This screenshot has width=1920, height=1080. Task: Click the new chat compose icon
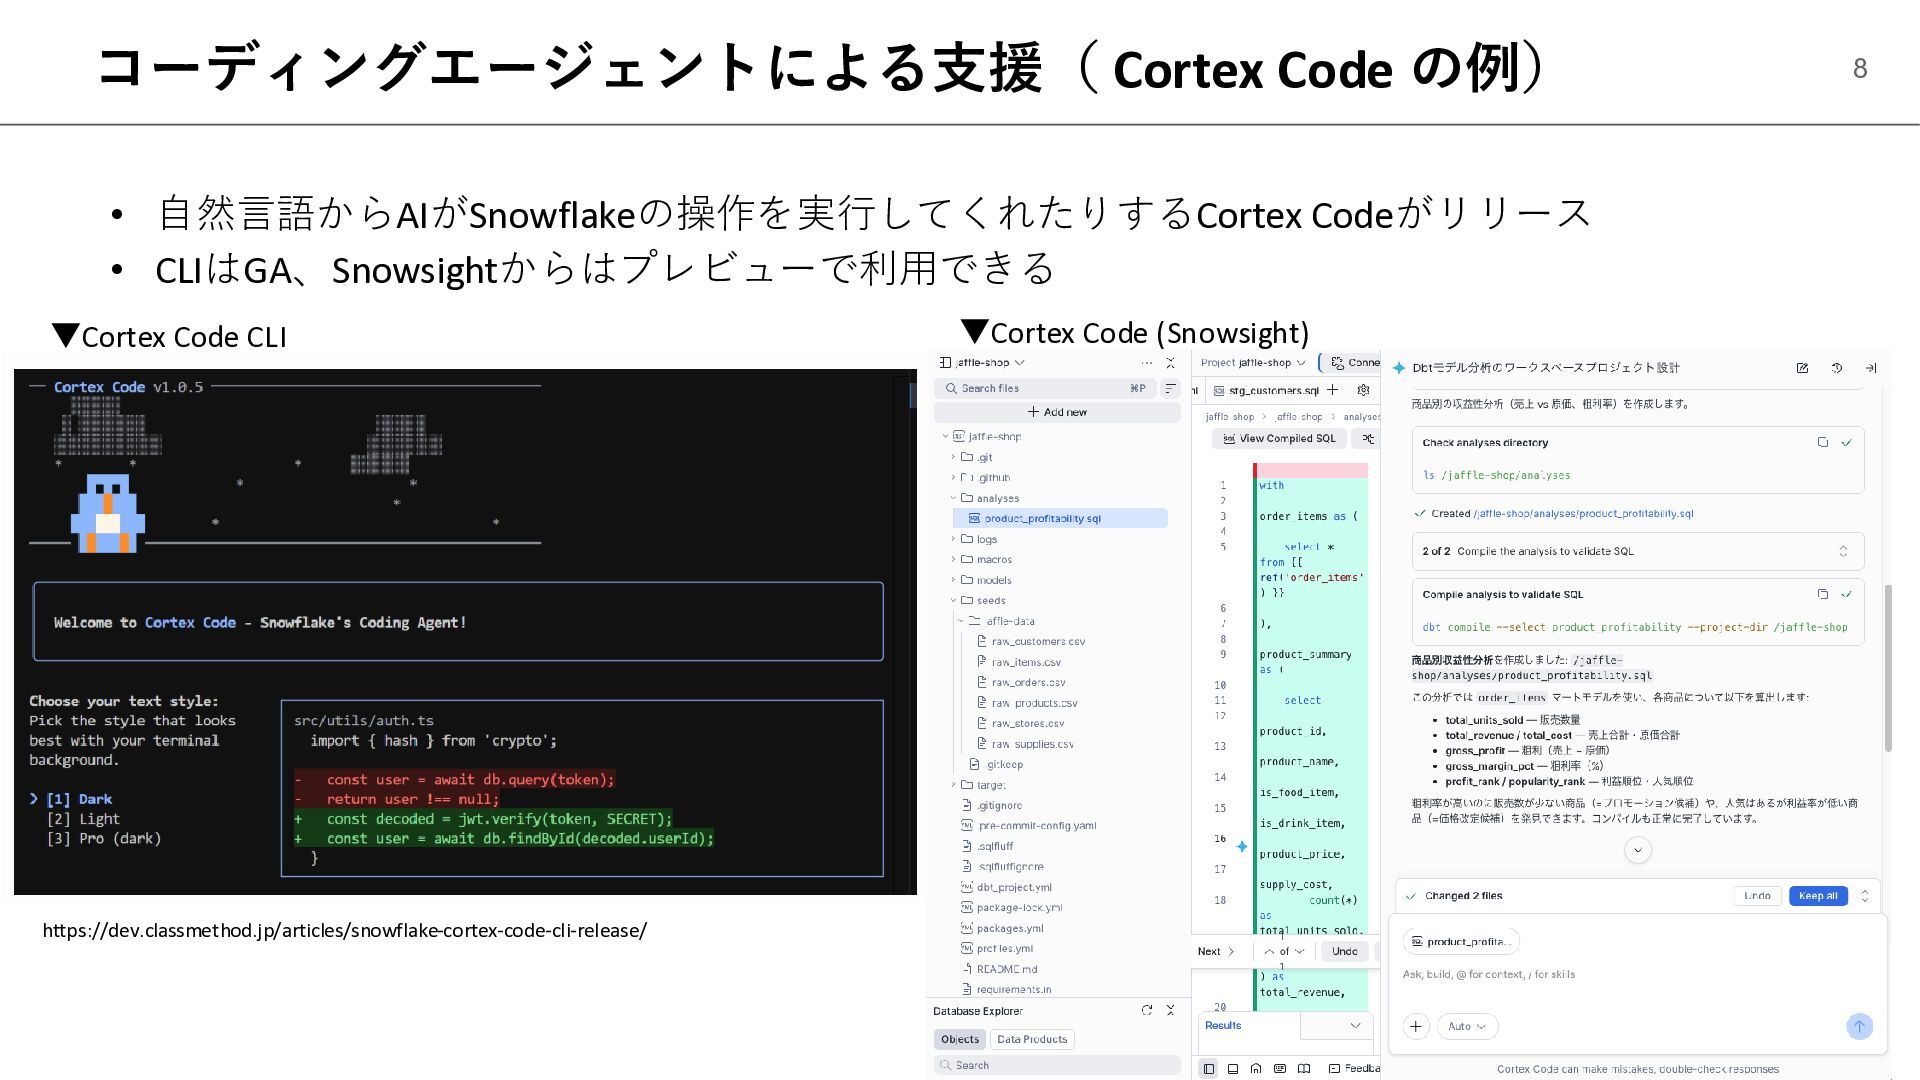[1802, 368]
